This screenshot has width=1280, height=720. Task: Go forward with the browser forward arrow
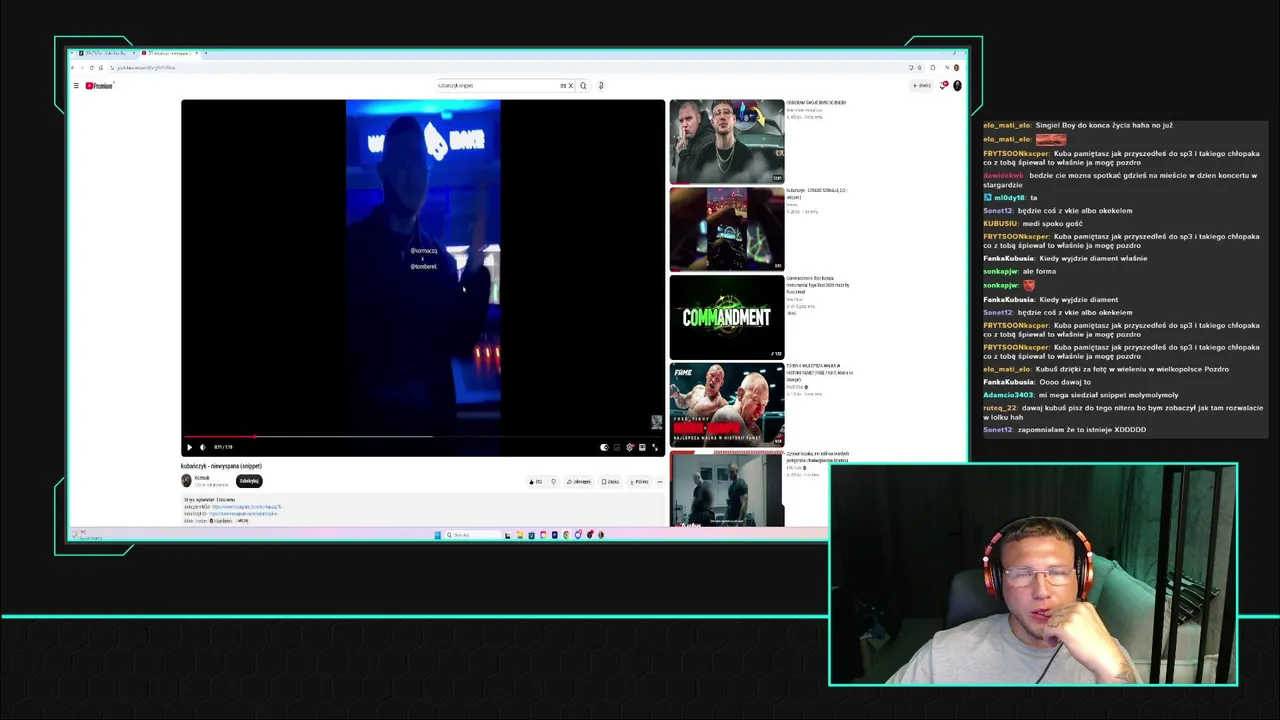point(82,68)
